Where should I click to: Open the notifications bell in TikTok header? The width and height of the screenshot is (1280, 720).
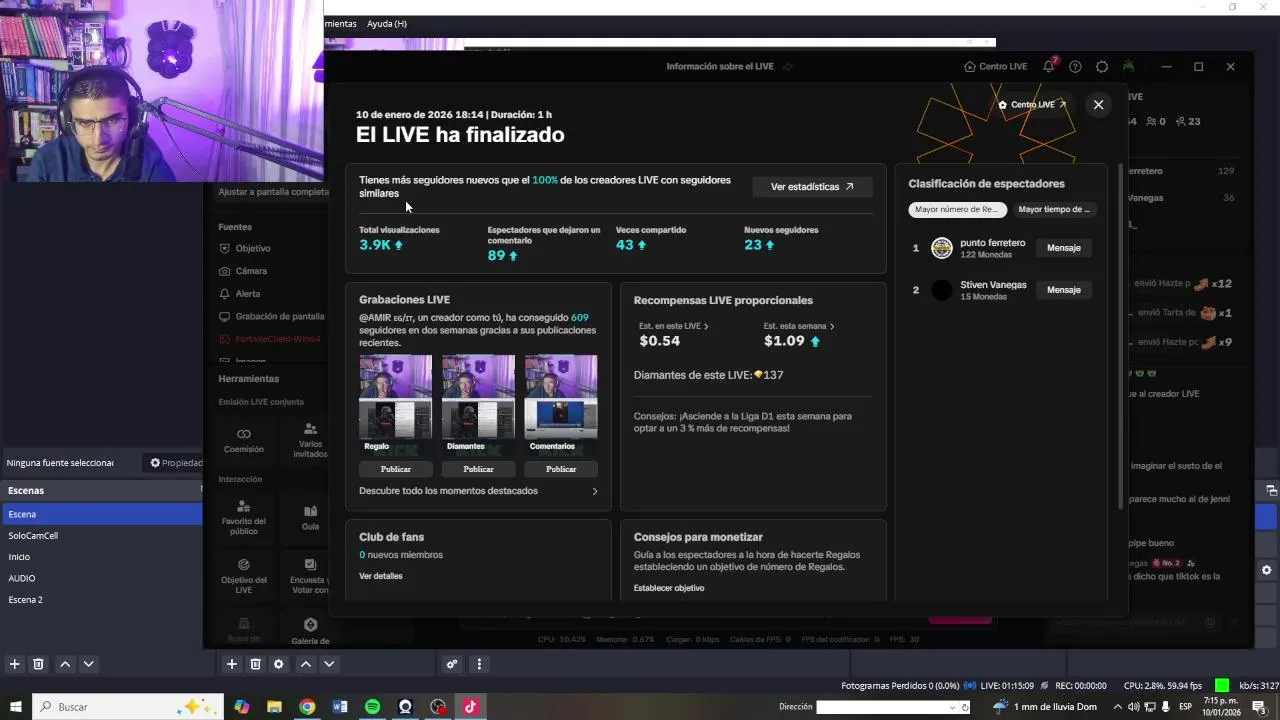[1049, 67]
